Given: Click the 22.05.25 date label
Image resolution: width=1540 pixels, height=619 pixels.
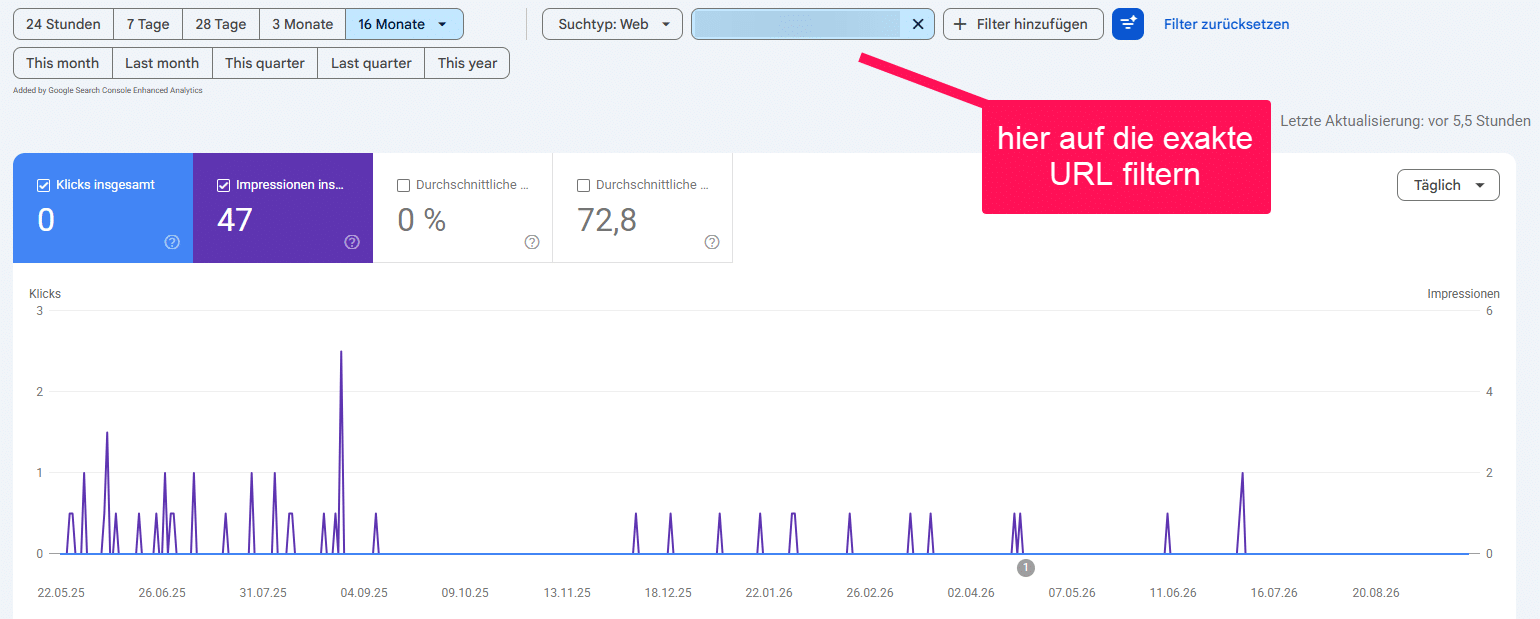Looking at the screenshot, I should point(61,593).
